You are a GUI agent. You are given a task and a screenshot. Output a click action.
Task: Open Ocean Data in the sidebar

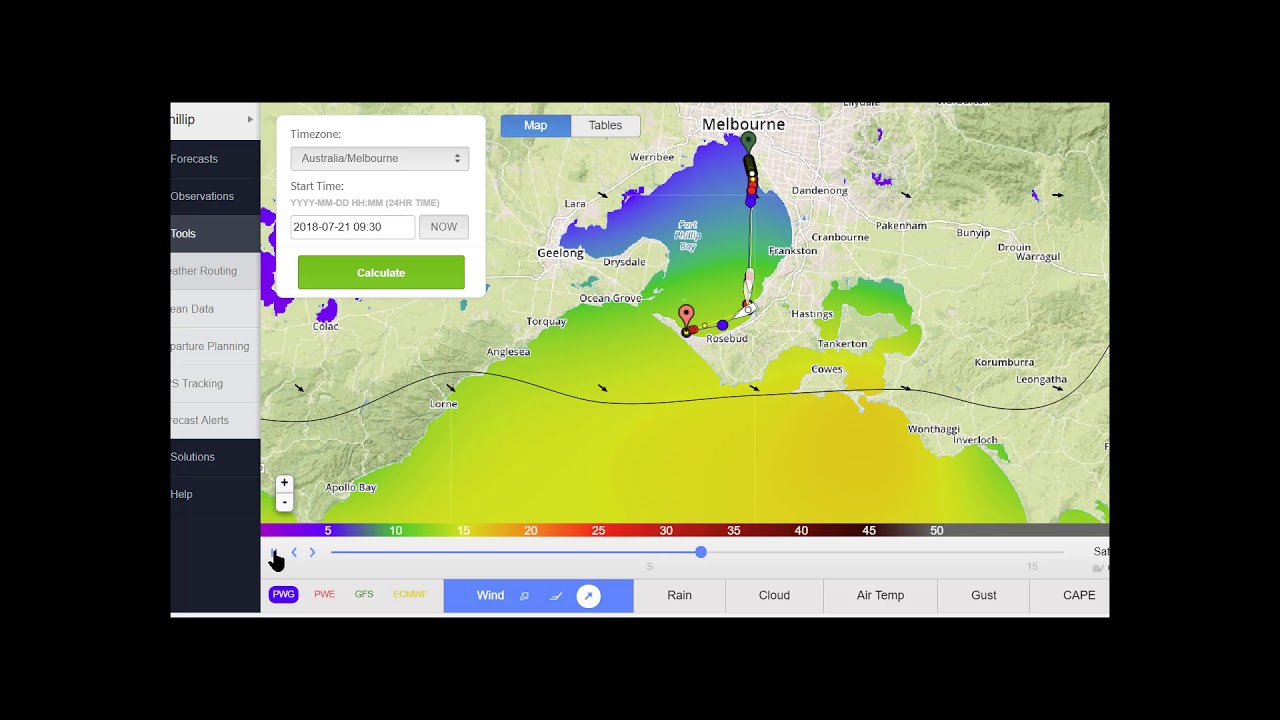click(215, 309)
